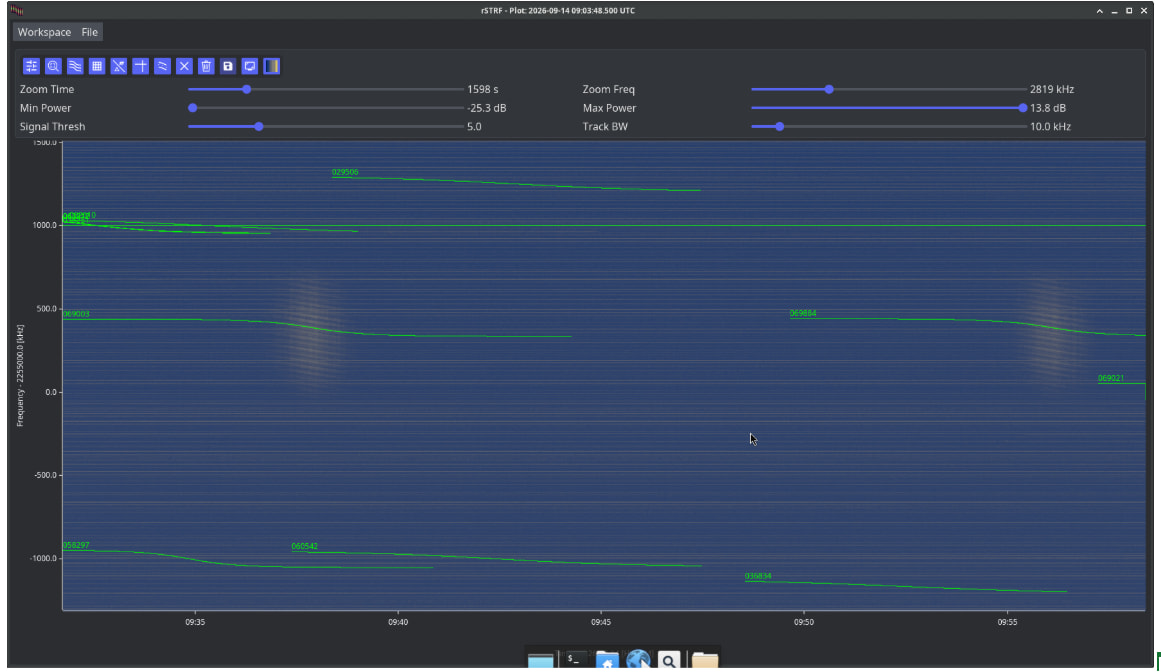This screenshot has height=672, width=1161.
Task: Open the Workspace menu
Action: point(44,32)
